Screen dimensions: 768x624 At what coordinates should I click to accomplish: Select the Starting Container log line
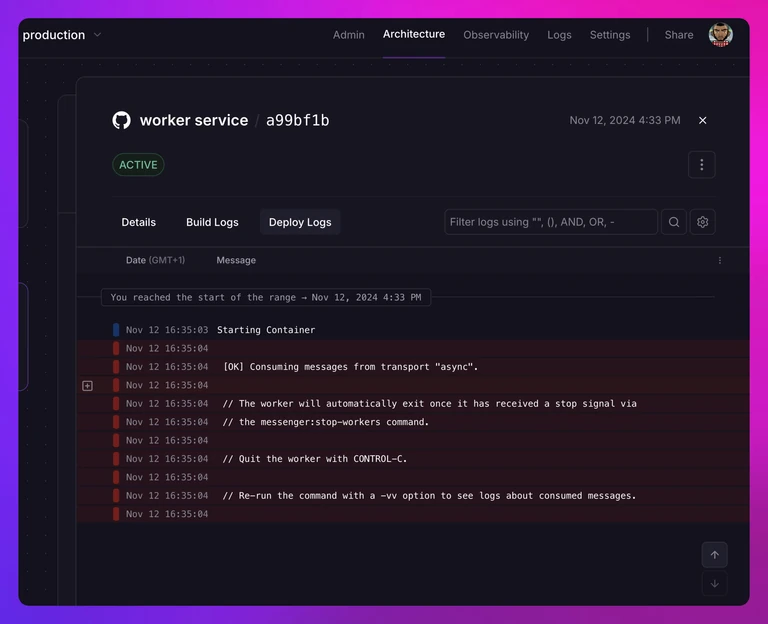pos(413,330)
